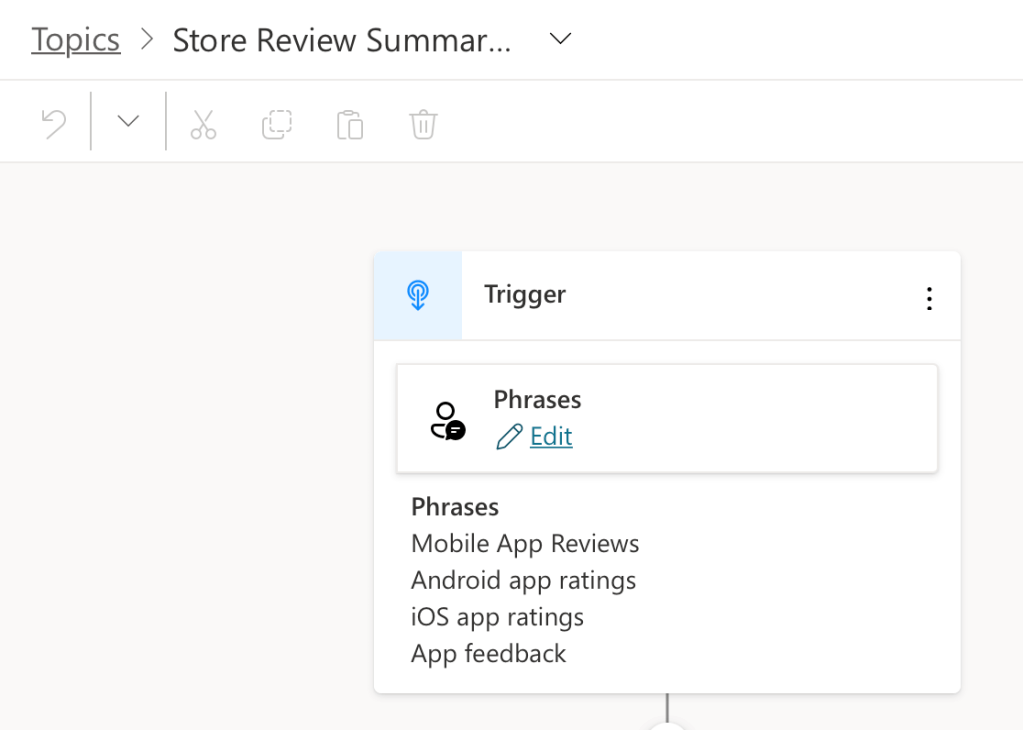The image size is (1023, 730).
Task: Select the Mobile App Reviews phrase
Action: click(x=525, y=544)
